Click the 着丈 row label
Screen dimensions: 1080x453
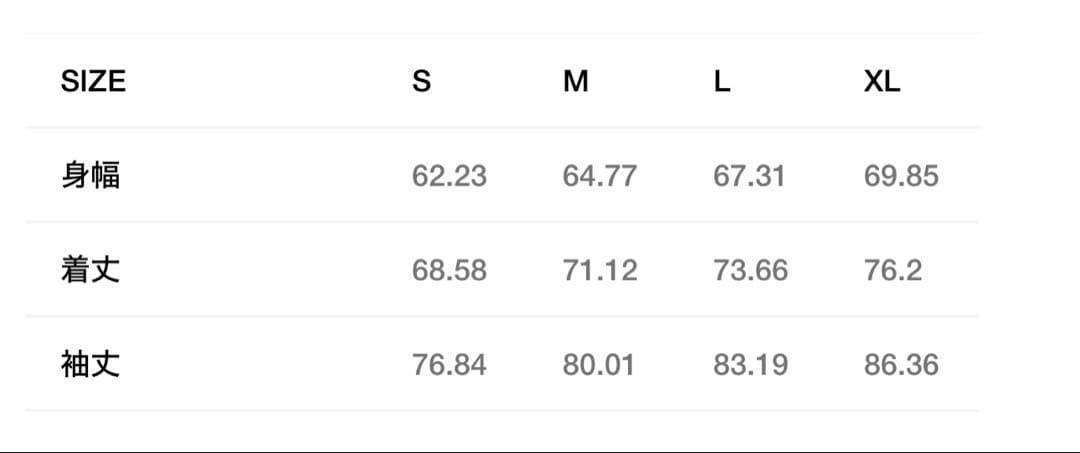[90, 270]
